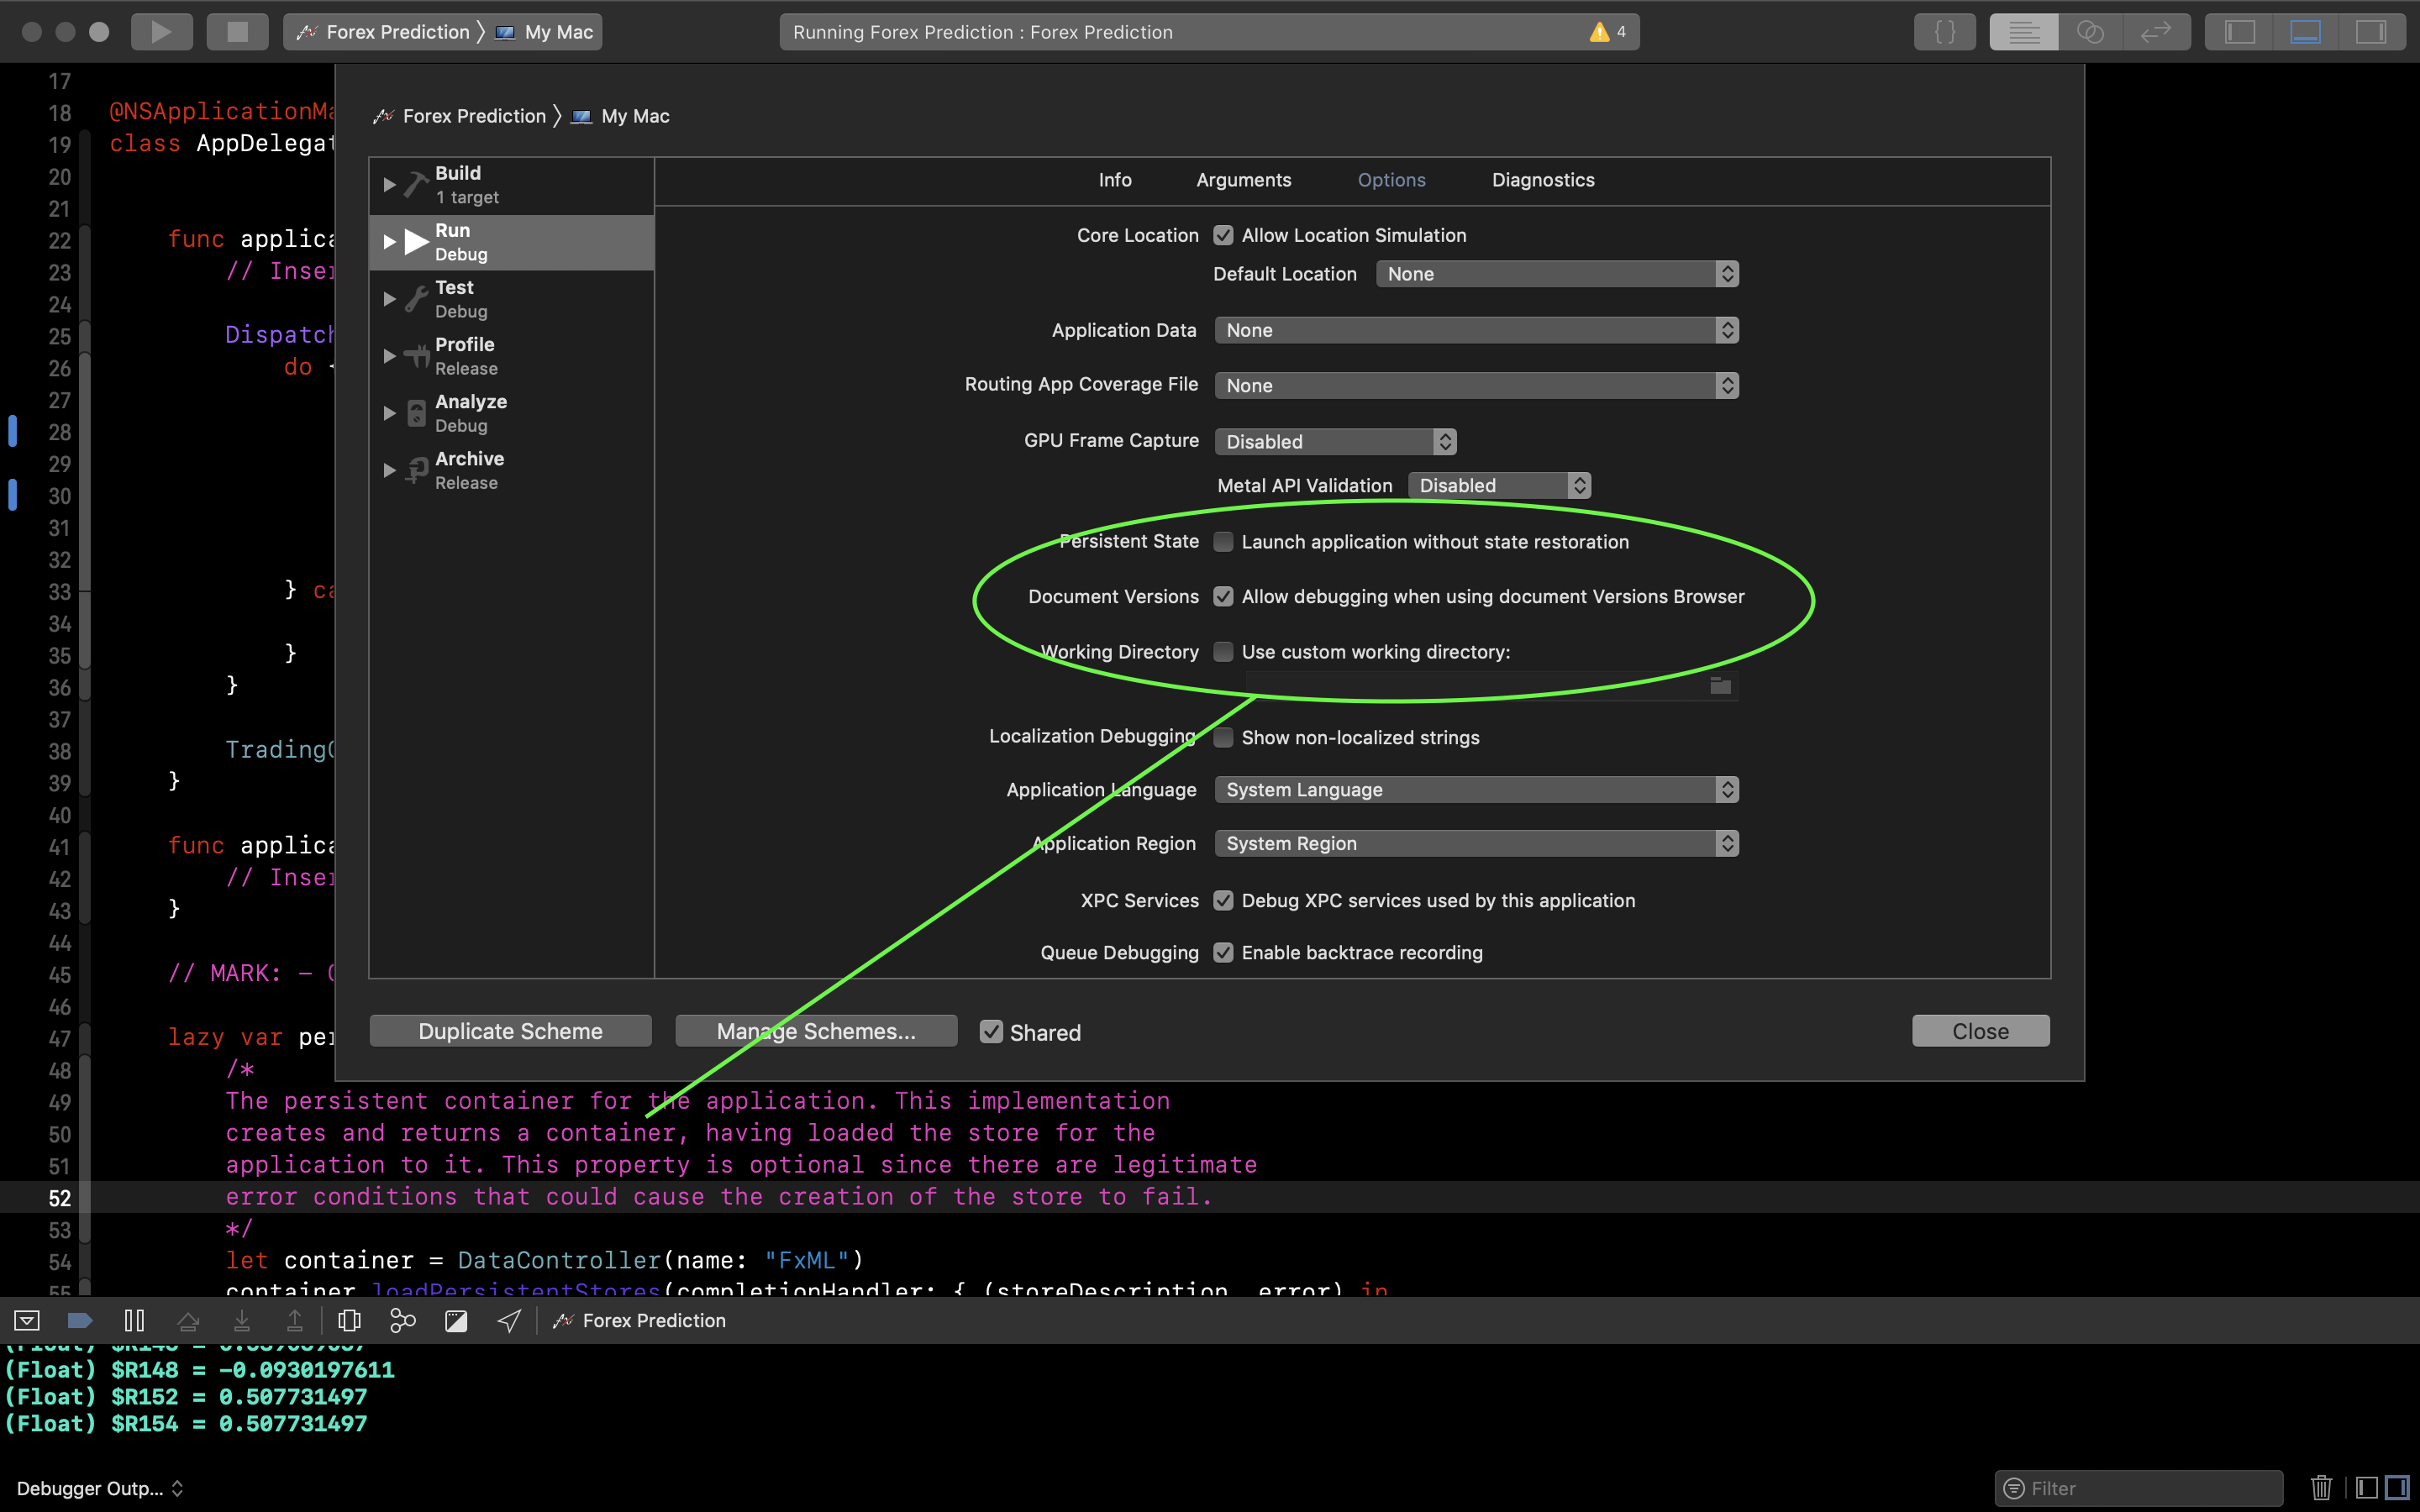Click the working directory folder chooser icon
This screenshot has height=1512, width=2420.
[1720, 686]
